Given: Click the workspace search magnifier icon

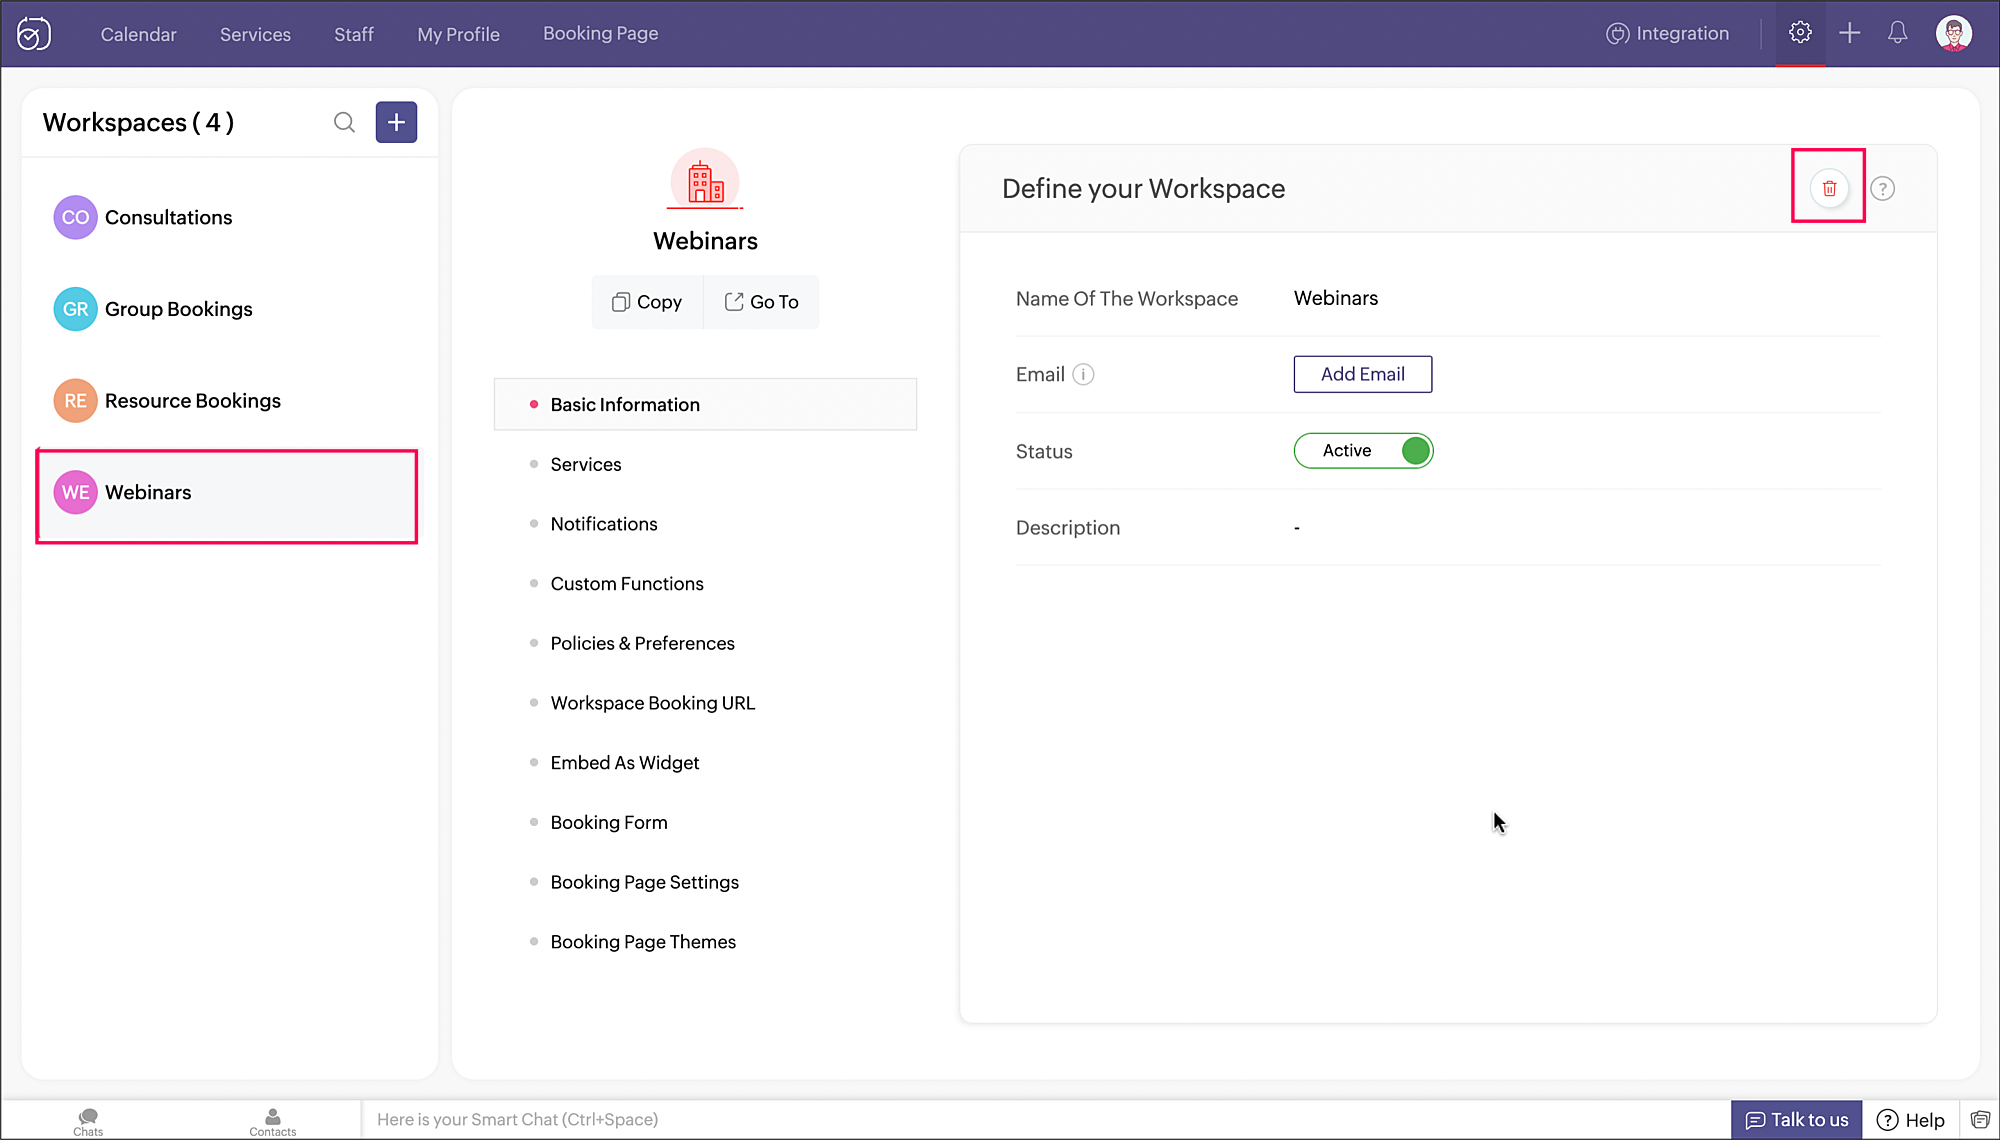Looking at the screenshot, I should (x=344, y=122).
